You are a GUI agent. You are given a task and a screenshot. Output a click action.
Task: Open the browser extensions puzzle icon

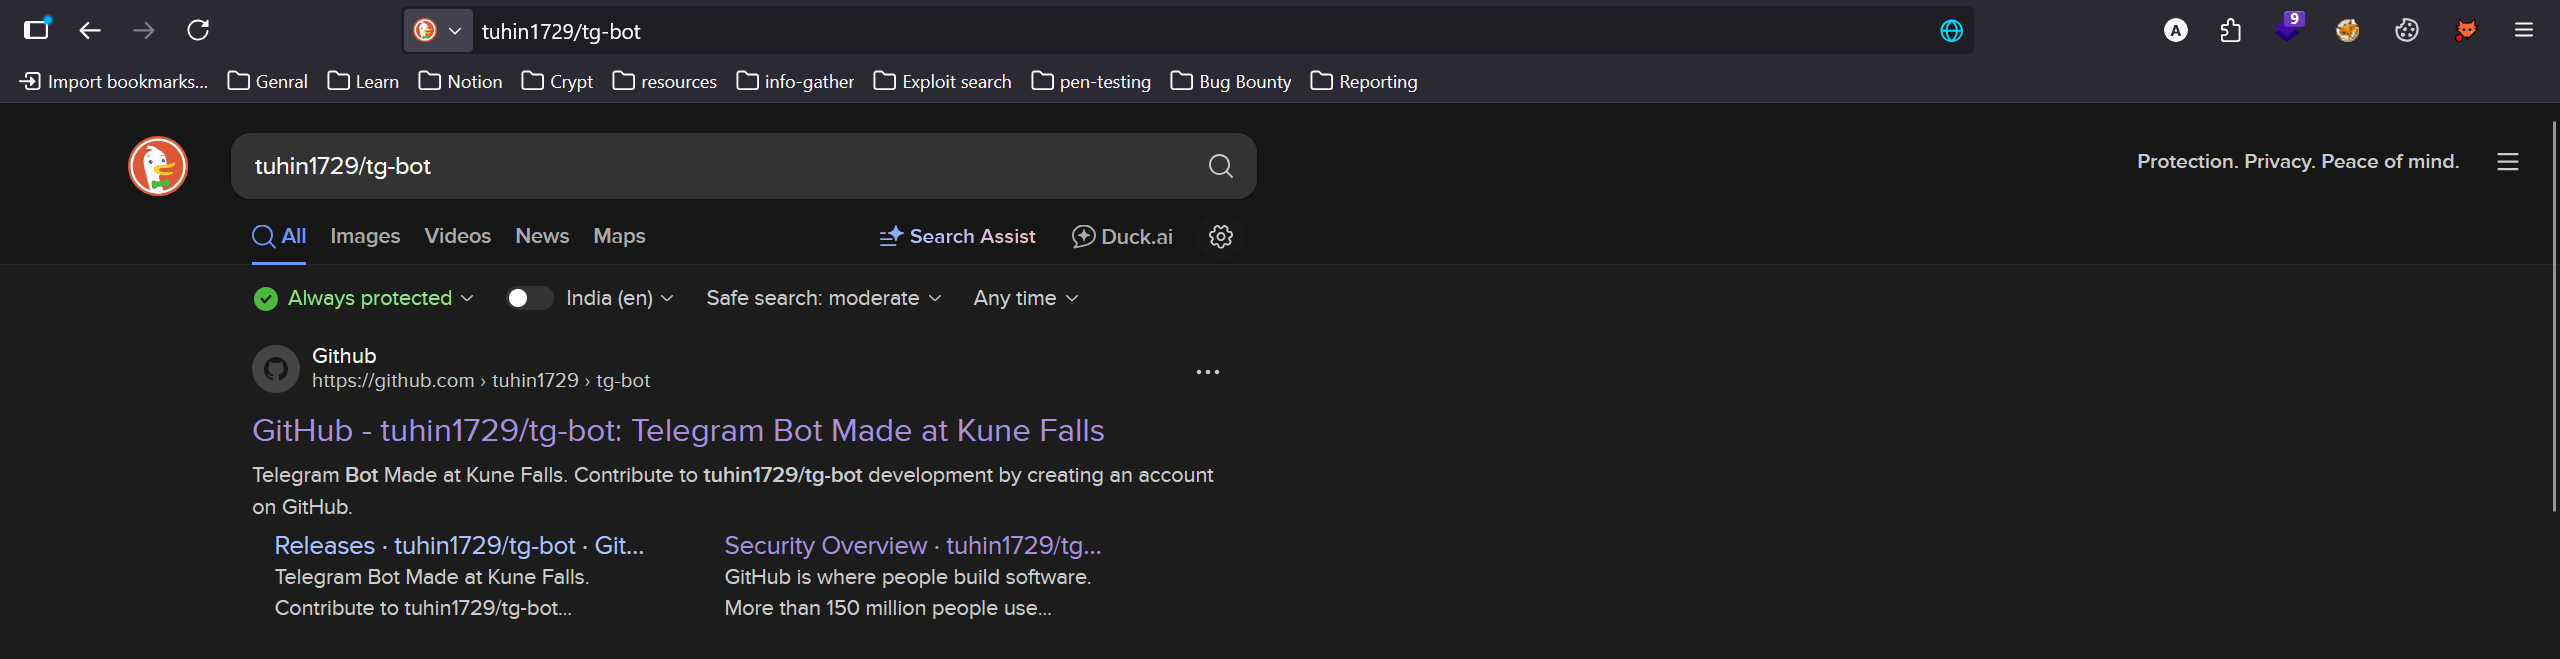tap(2230, 31)
